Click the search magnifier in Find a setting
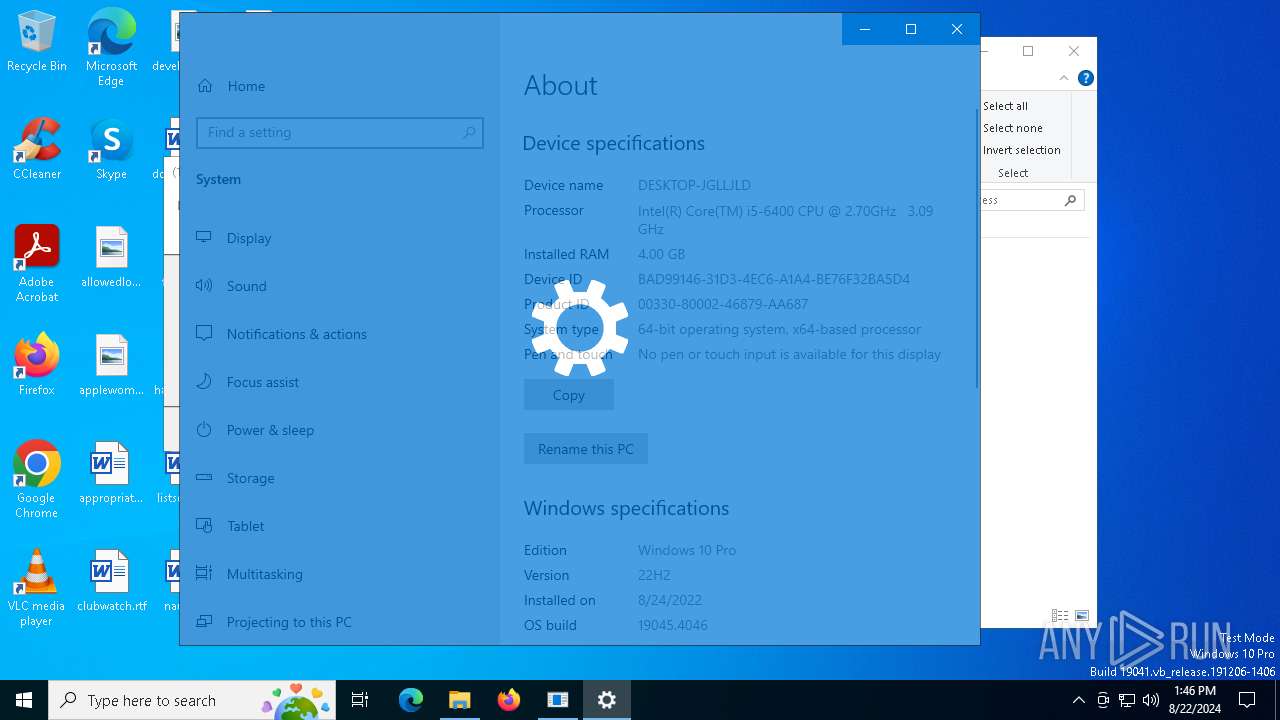Viewport: 1280px width, 720px height. coord(469,132)
